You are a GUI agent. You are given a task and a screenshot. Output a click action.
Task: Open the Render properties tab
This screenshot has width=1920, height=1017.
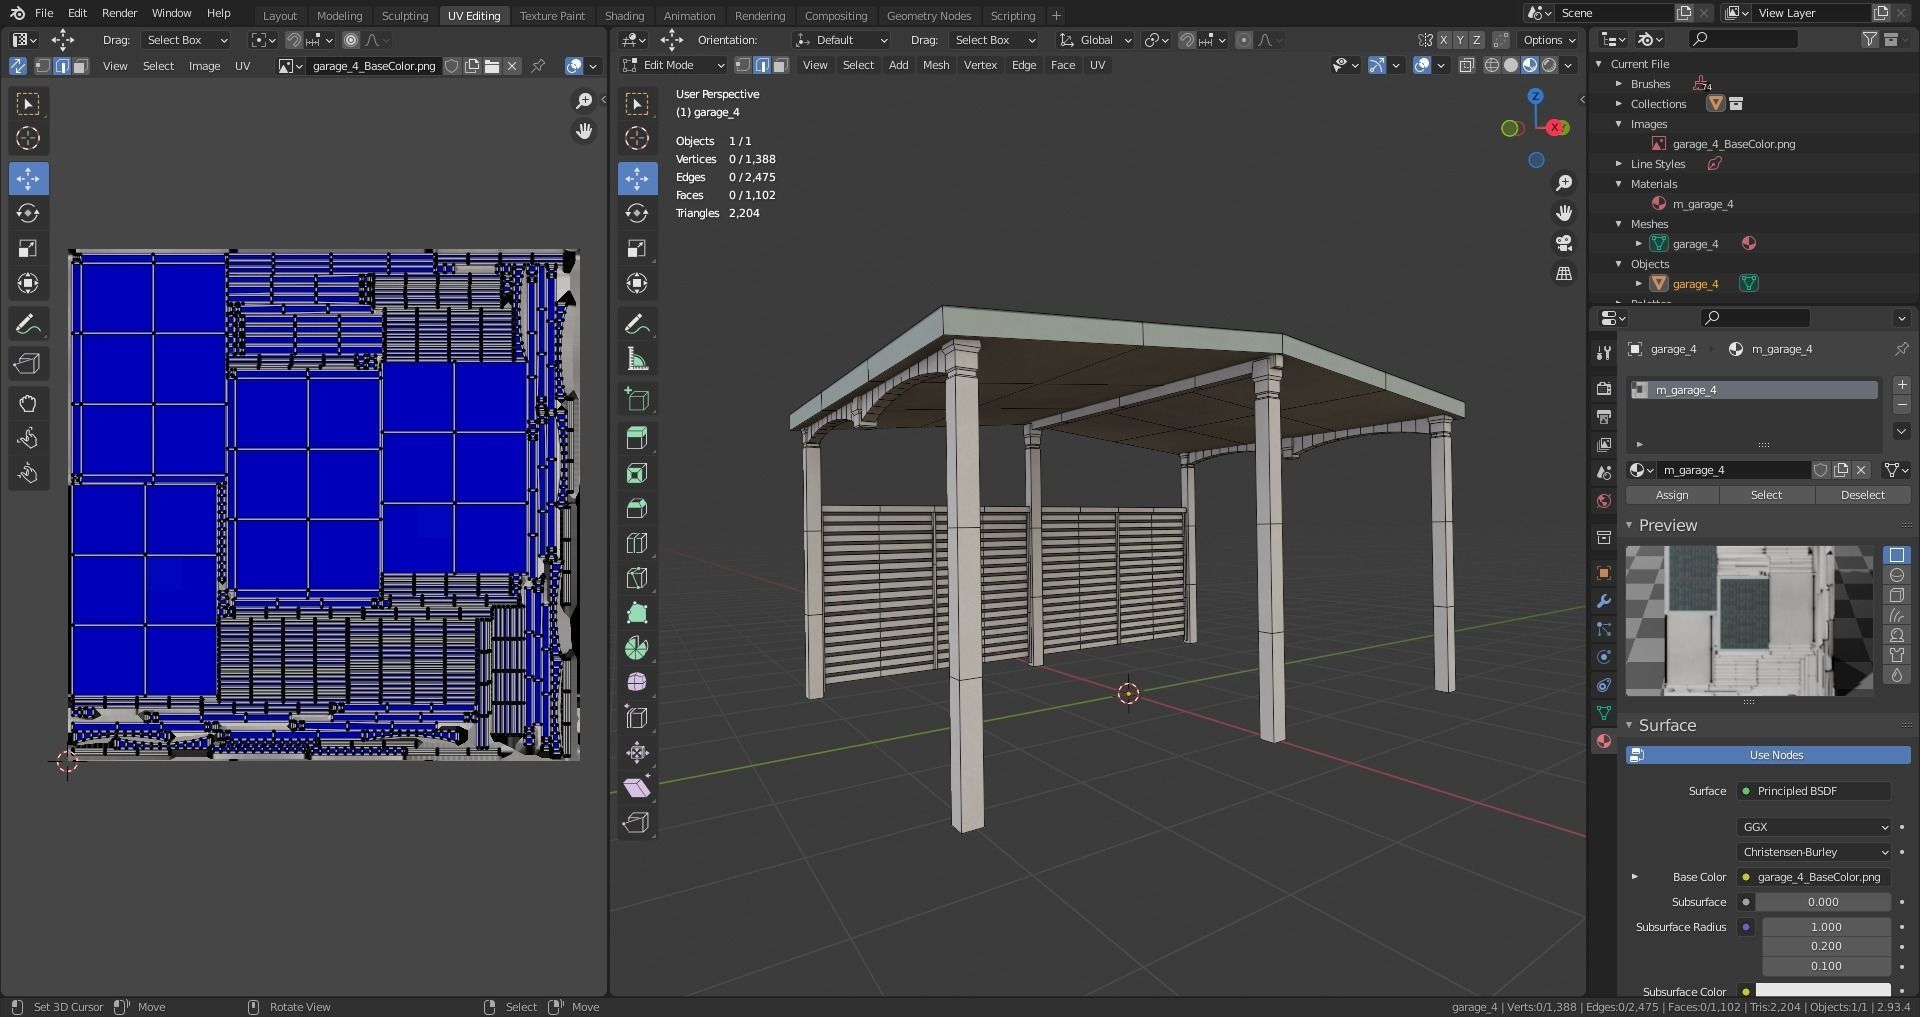(1604, 388)
